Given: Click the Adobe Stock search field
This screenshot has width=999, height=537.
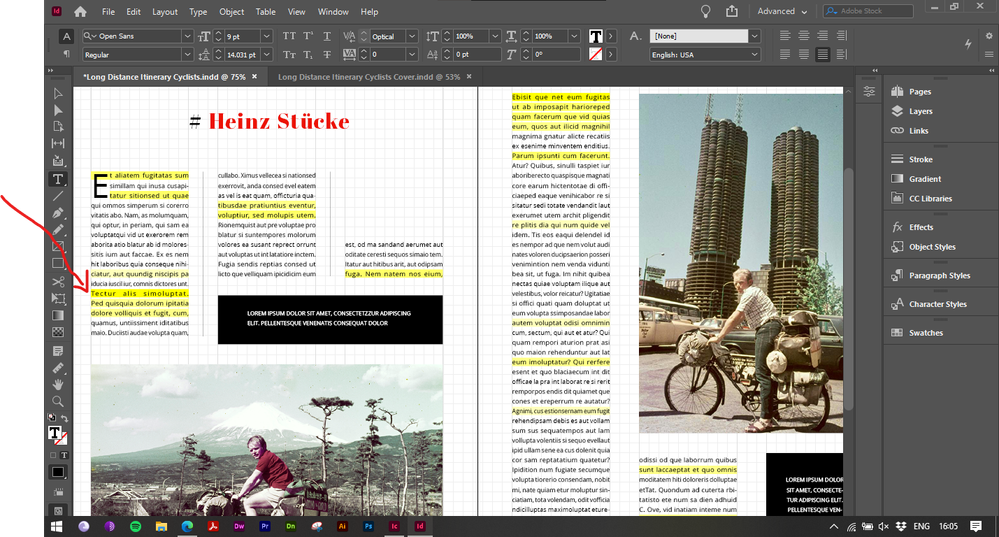Looking at the screenshot, I should coord(864,12).
